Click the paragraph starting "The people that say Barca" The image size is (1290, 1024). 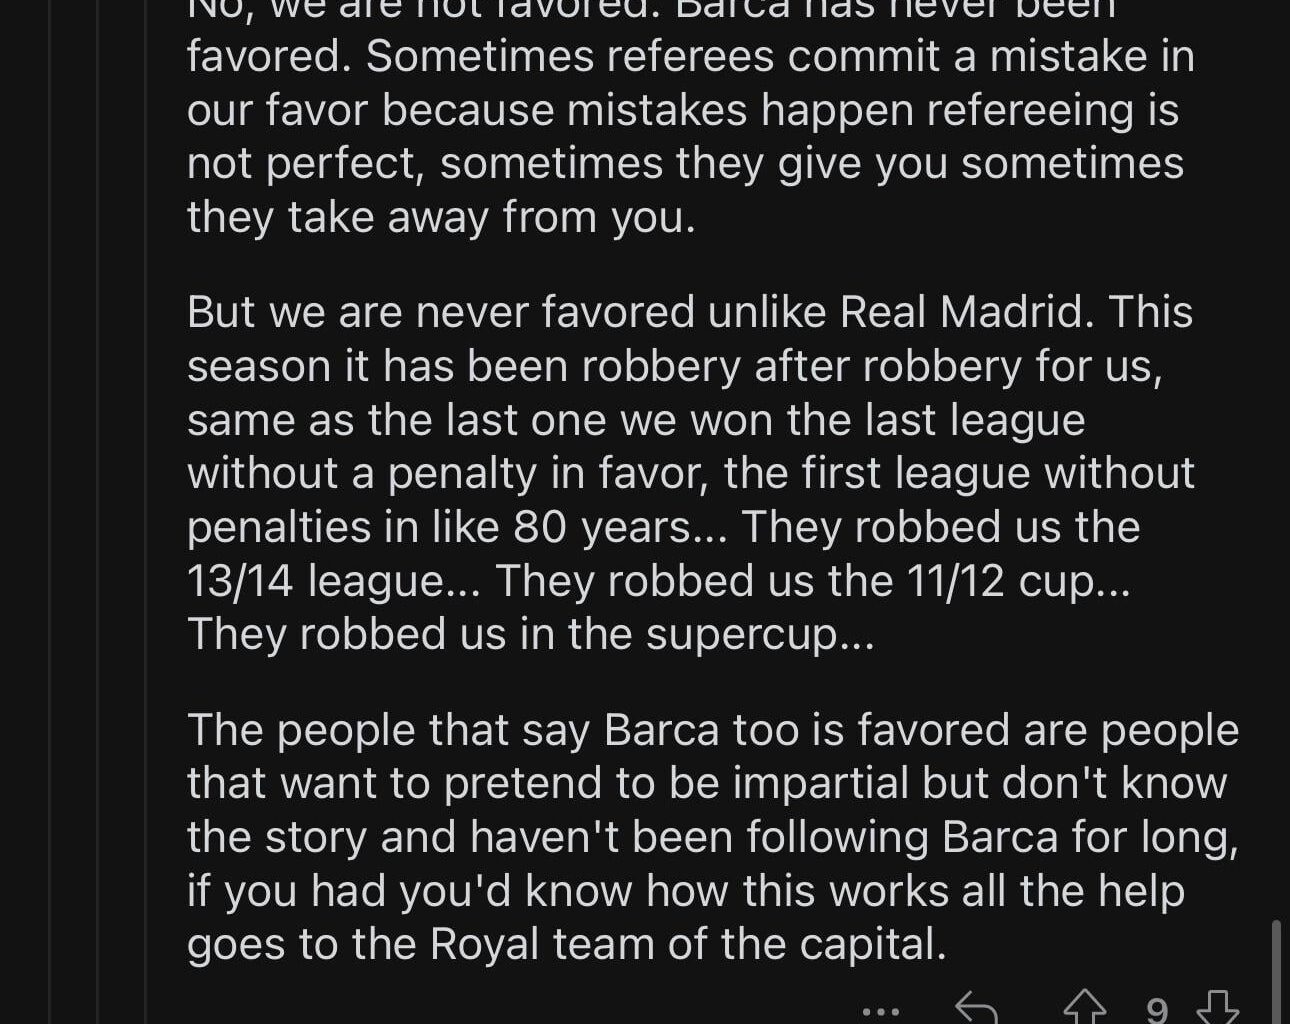(712, 837)
